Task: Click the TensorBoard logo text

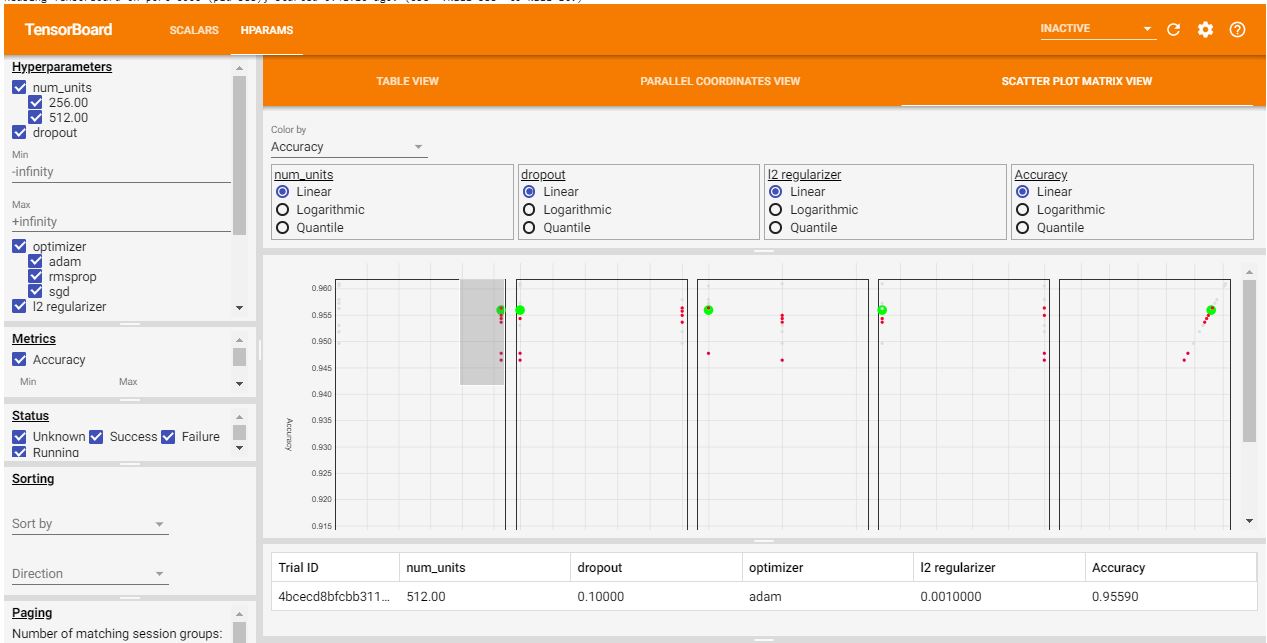Action: point(69,29)
